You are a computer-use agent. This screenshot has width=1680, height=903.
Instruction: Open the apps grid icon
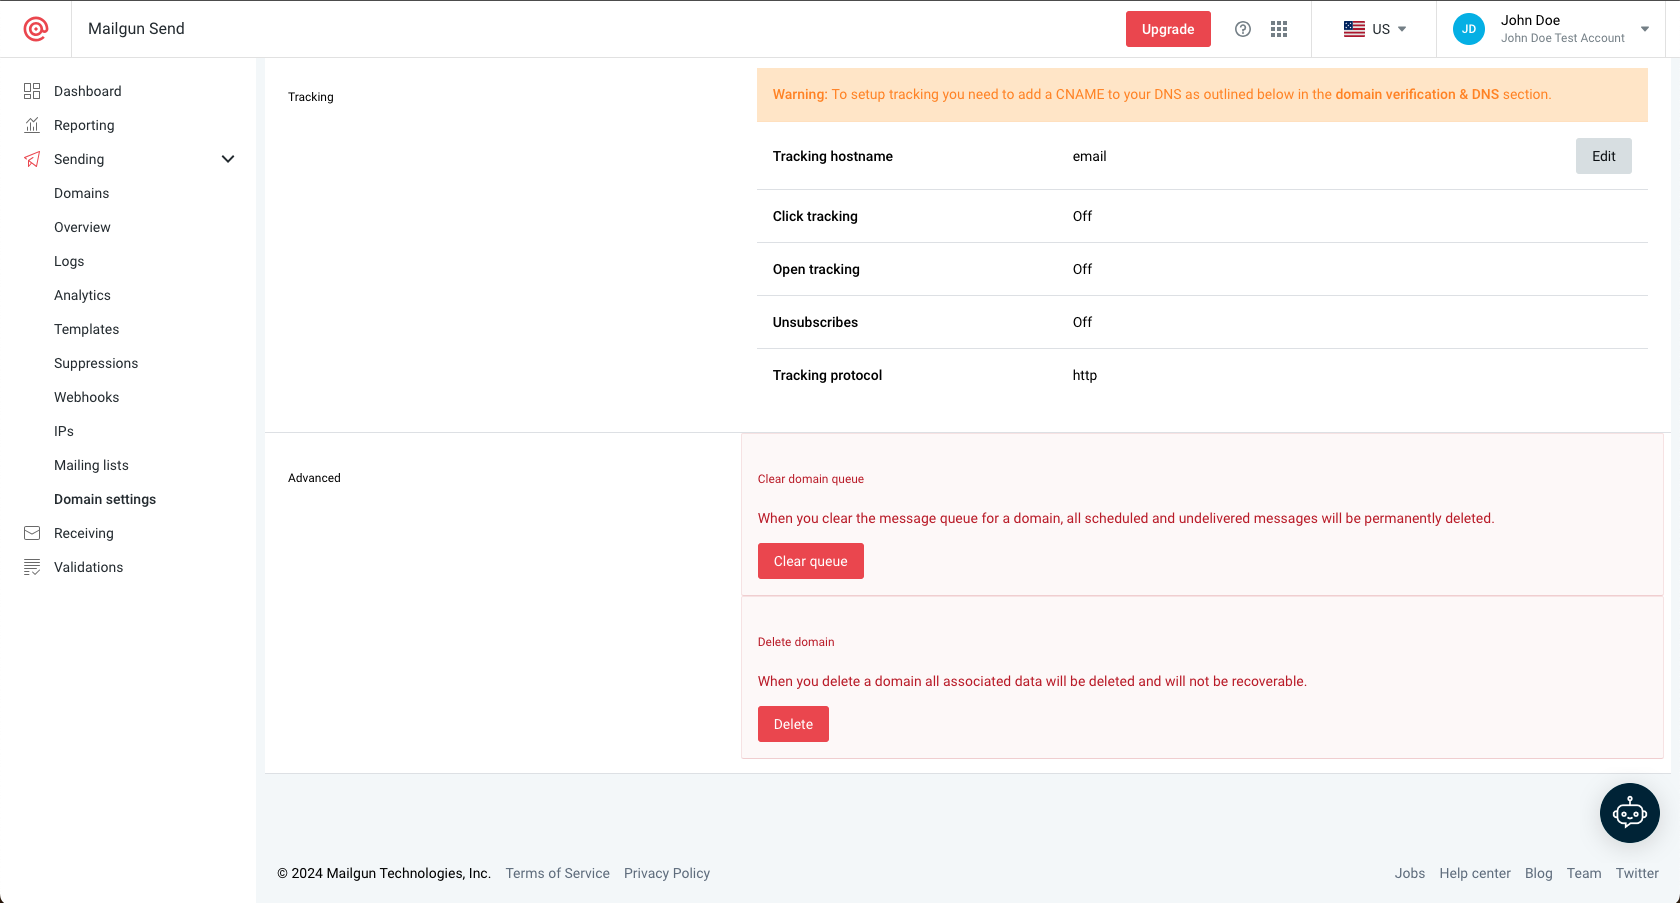point(1279,29)
